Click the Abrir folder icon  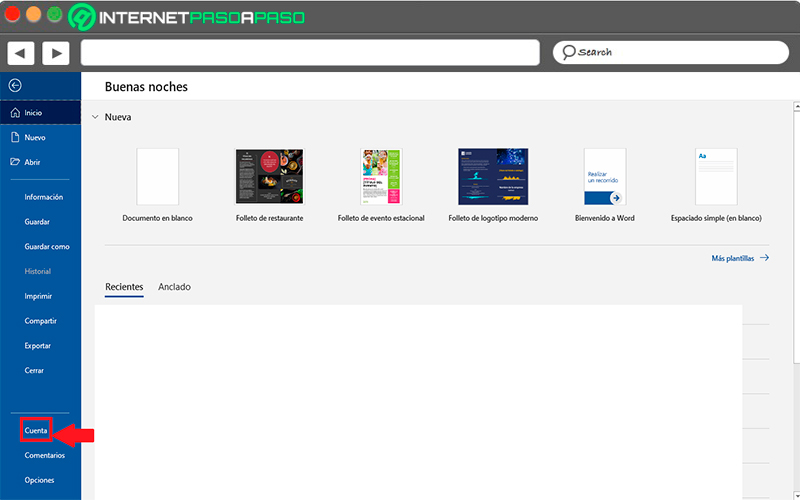[15, 162]
